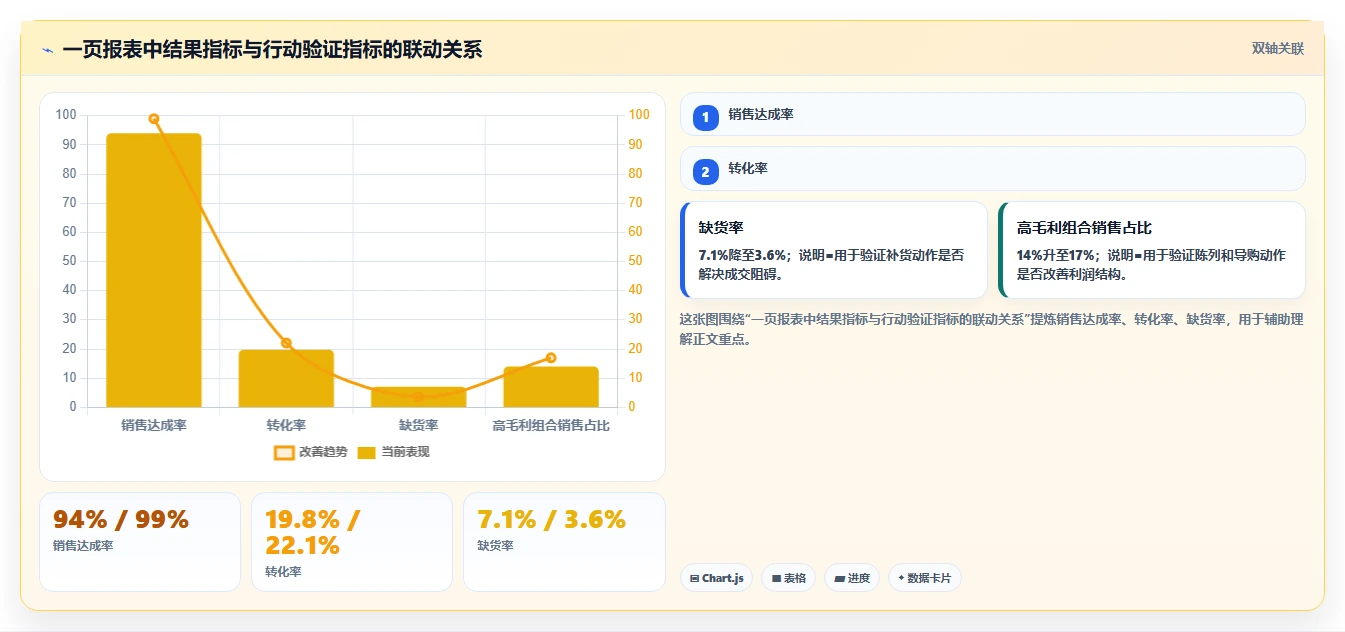Click the 缺货率 bar in chart
Screen dimensions: 1345x632
pyautogui.click(x=418, y=397)
